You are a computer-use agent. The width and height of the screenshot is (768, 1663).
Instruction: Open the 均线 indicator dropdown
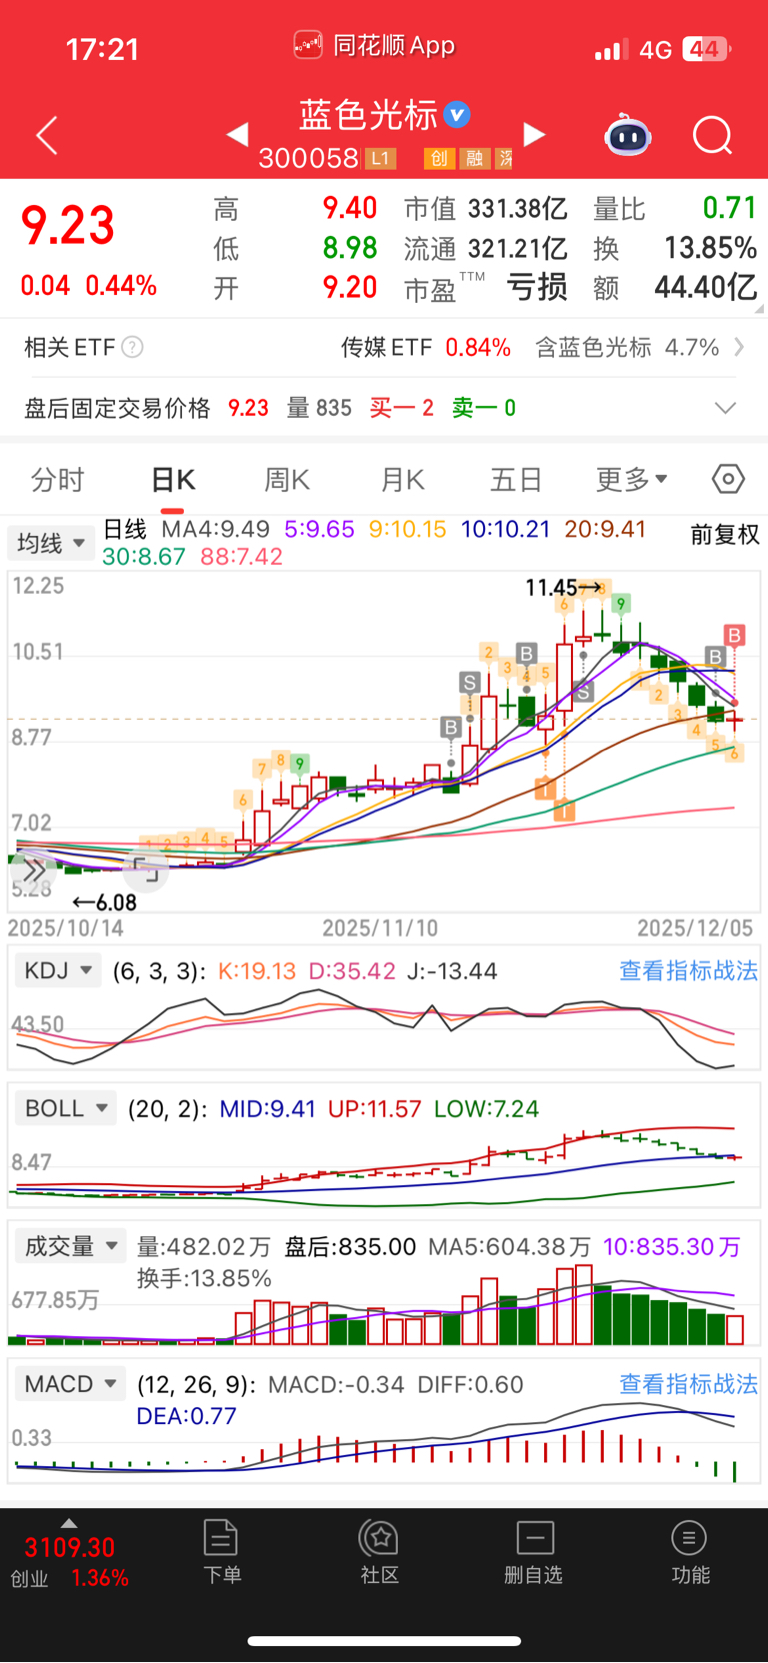click(50, 543)
